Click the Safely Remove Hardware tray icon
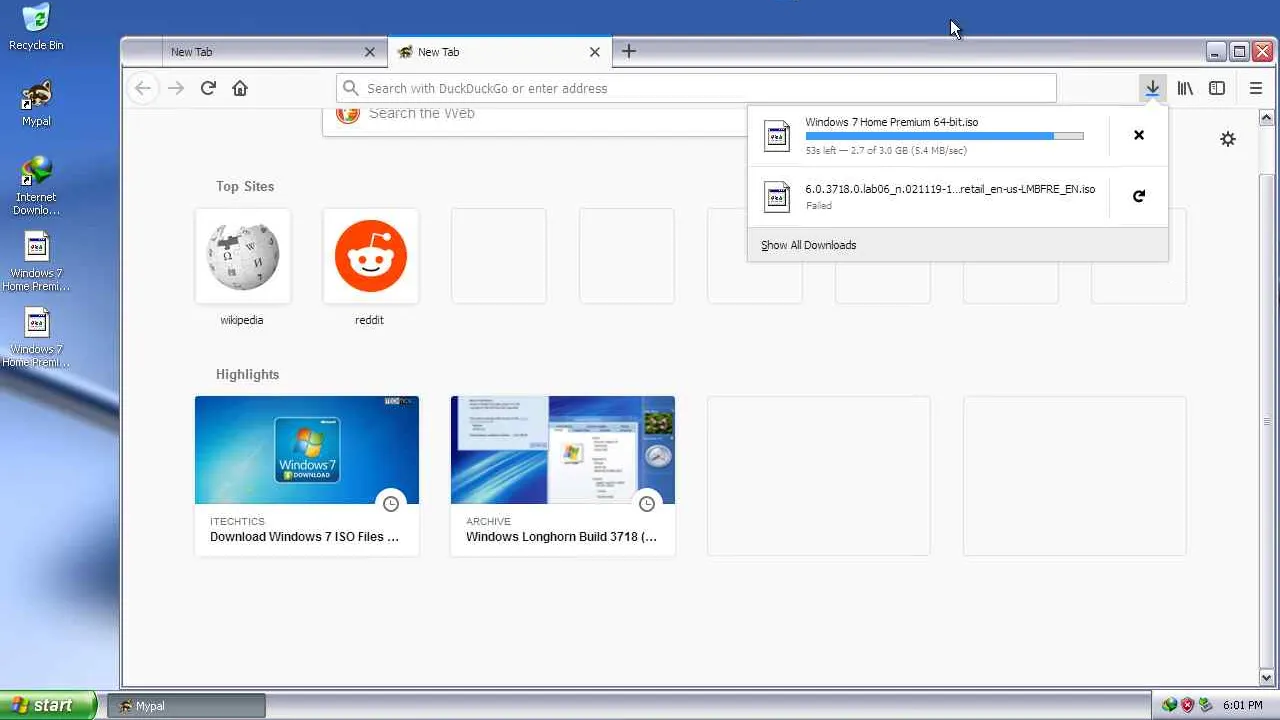Viewport: 1280px width, 720px height. [x=1206, y=705]
